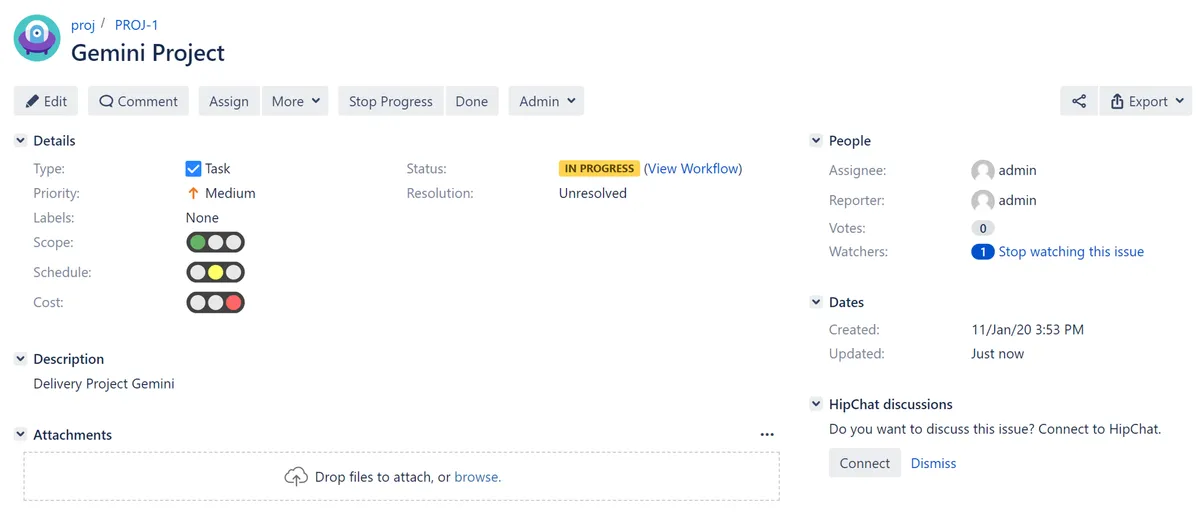The height and width of the screenshot is (529, 1200).
Task: Open the Attachments options ellipsis menu
Action: (x=767, y=435)
